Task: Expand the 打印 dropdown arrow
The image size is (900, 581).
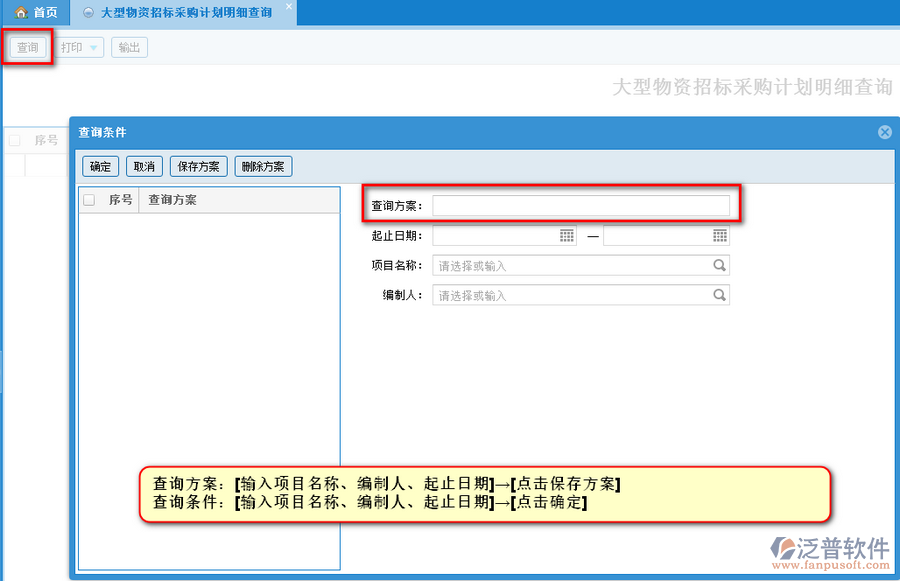Action: 93,48
